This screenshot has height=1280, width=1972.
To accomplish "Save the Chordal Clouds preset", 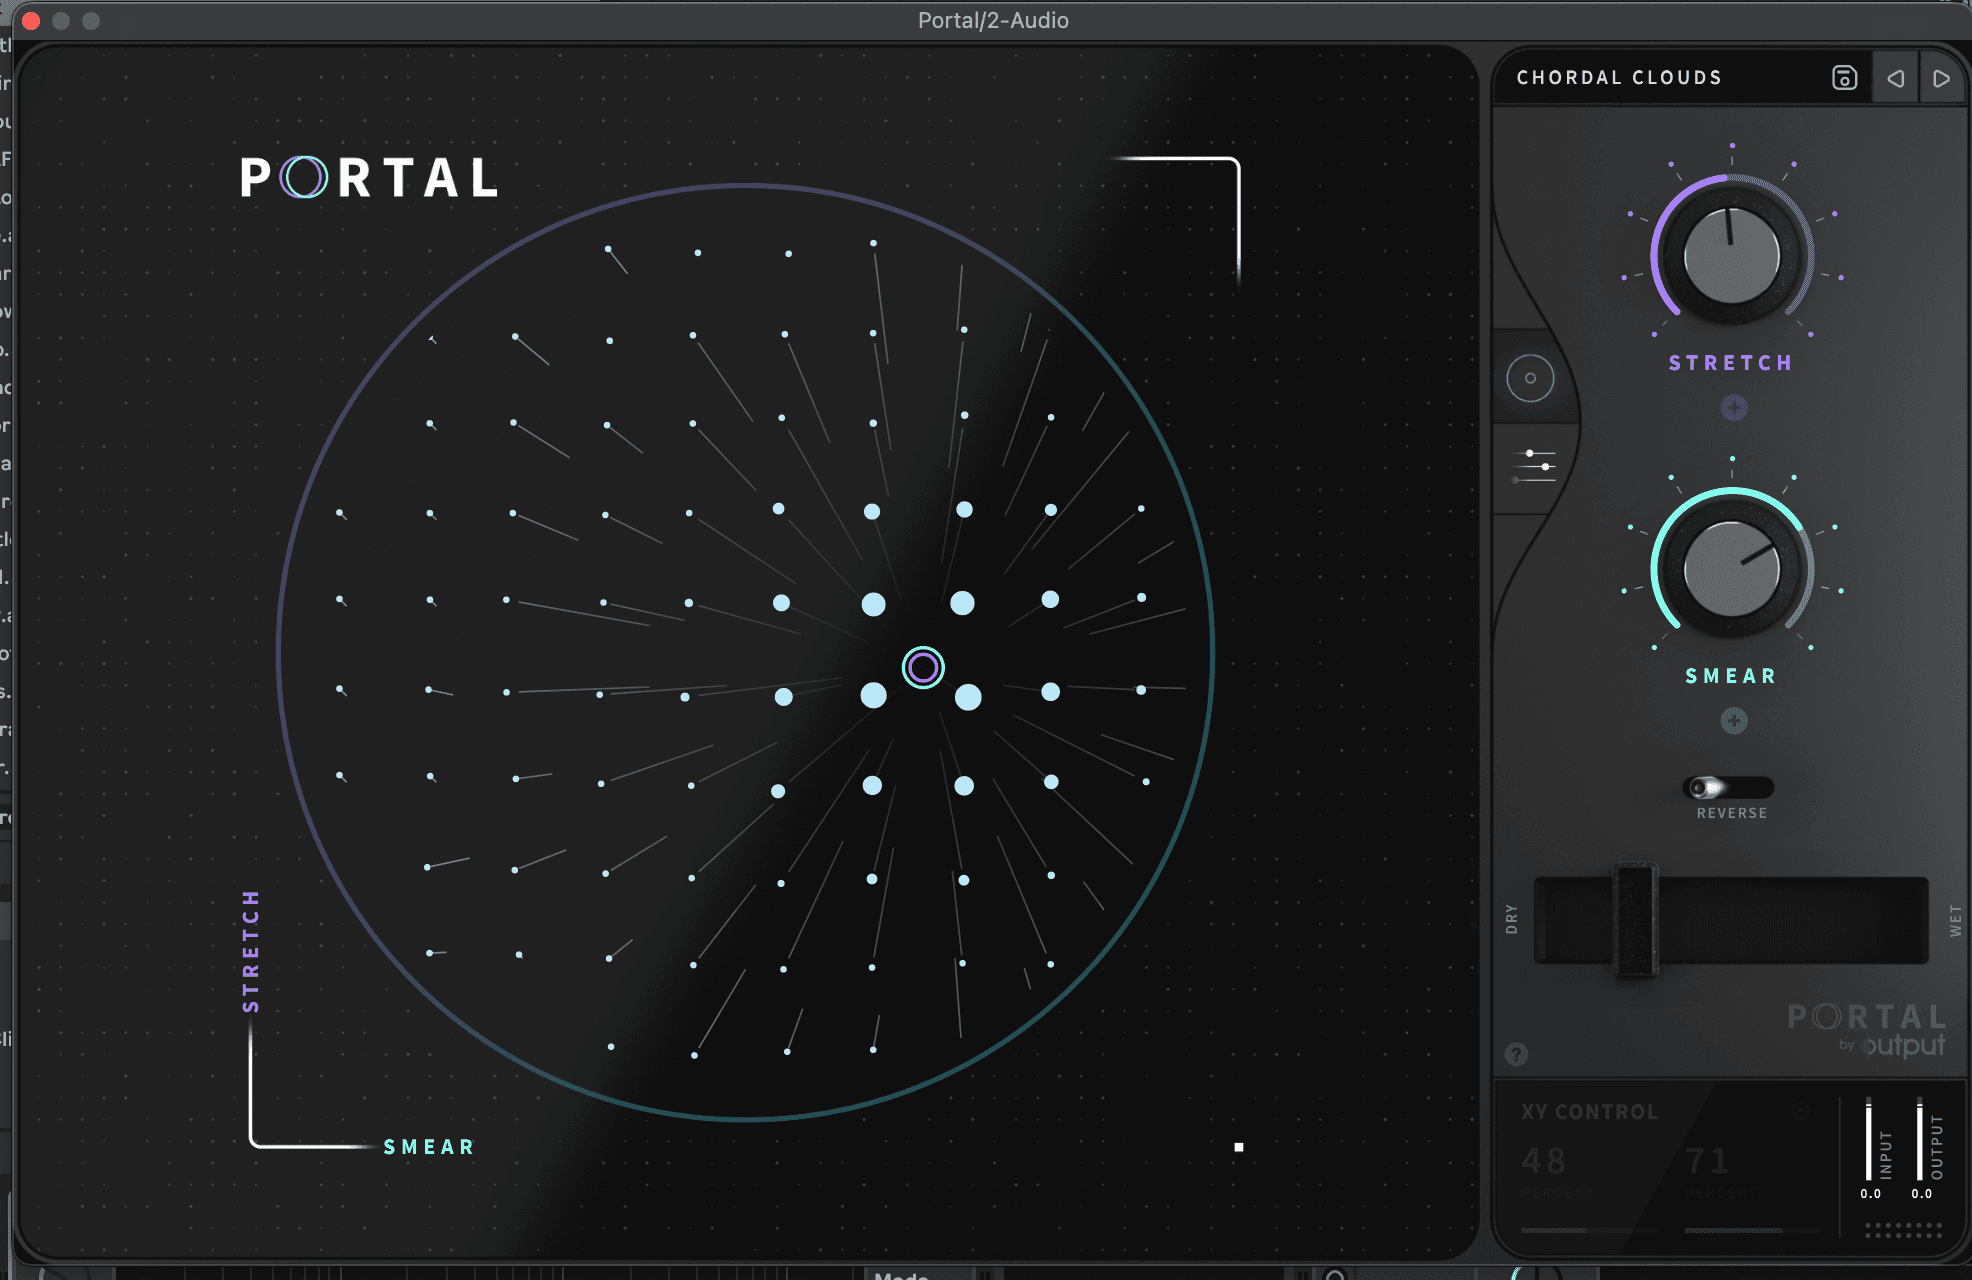I will [x=1844, y=78].
